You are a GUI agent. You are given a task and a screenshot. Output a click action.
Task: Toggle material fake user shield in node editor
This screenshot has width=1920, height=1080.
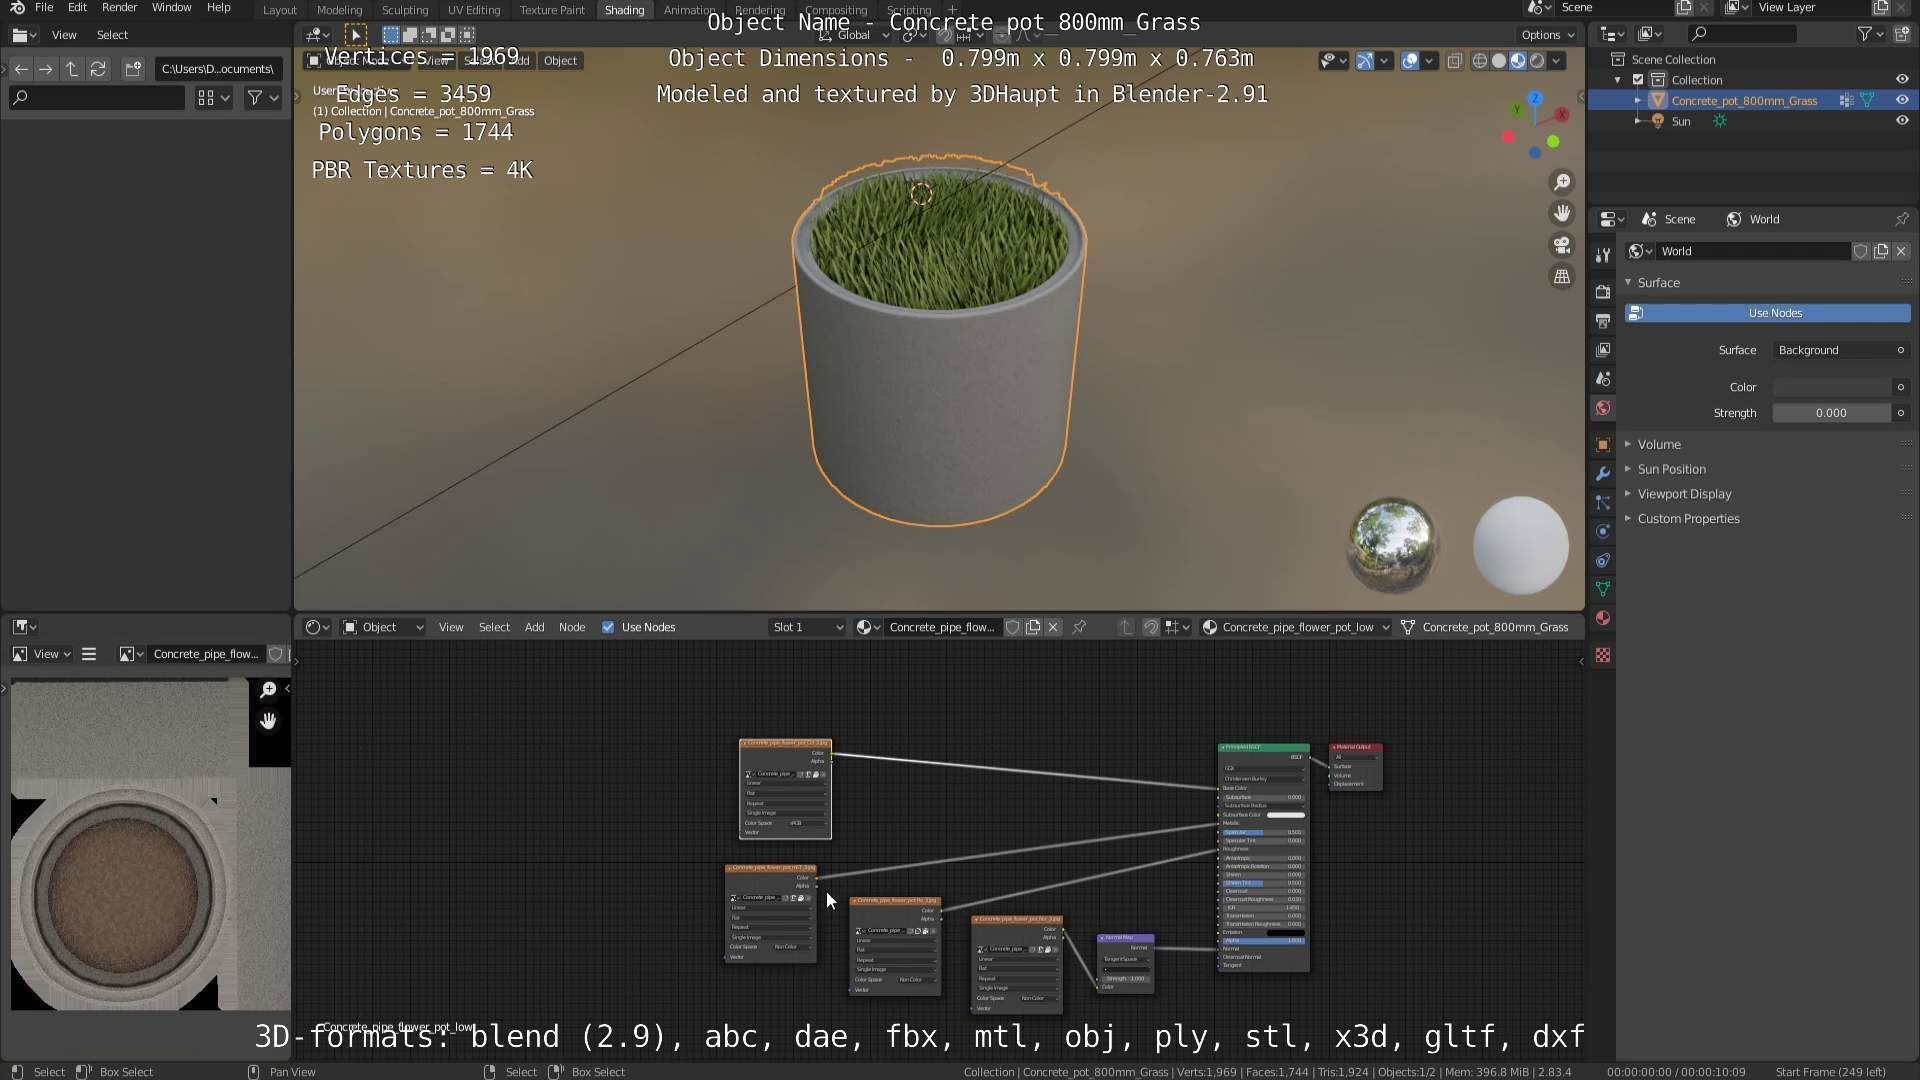(x=1012, y=627)
